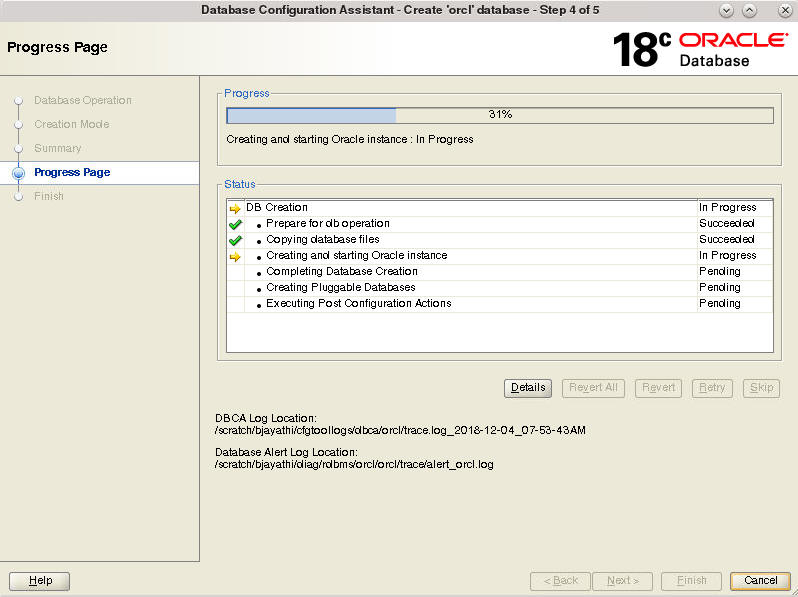The image size is (798, 597).
Task: Click the Revert All button
Action: pos(593,388)
